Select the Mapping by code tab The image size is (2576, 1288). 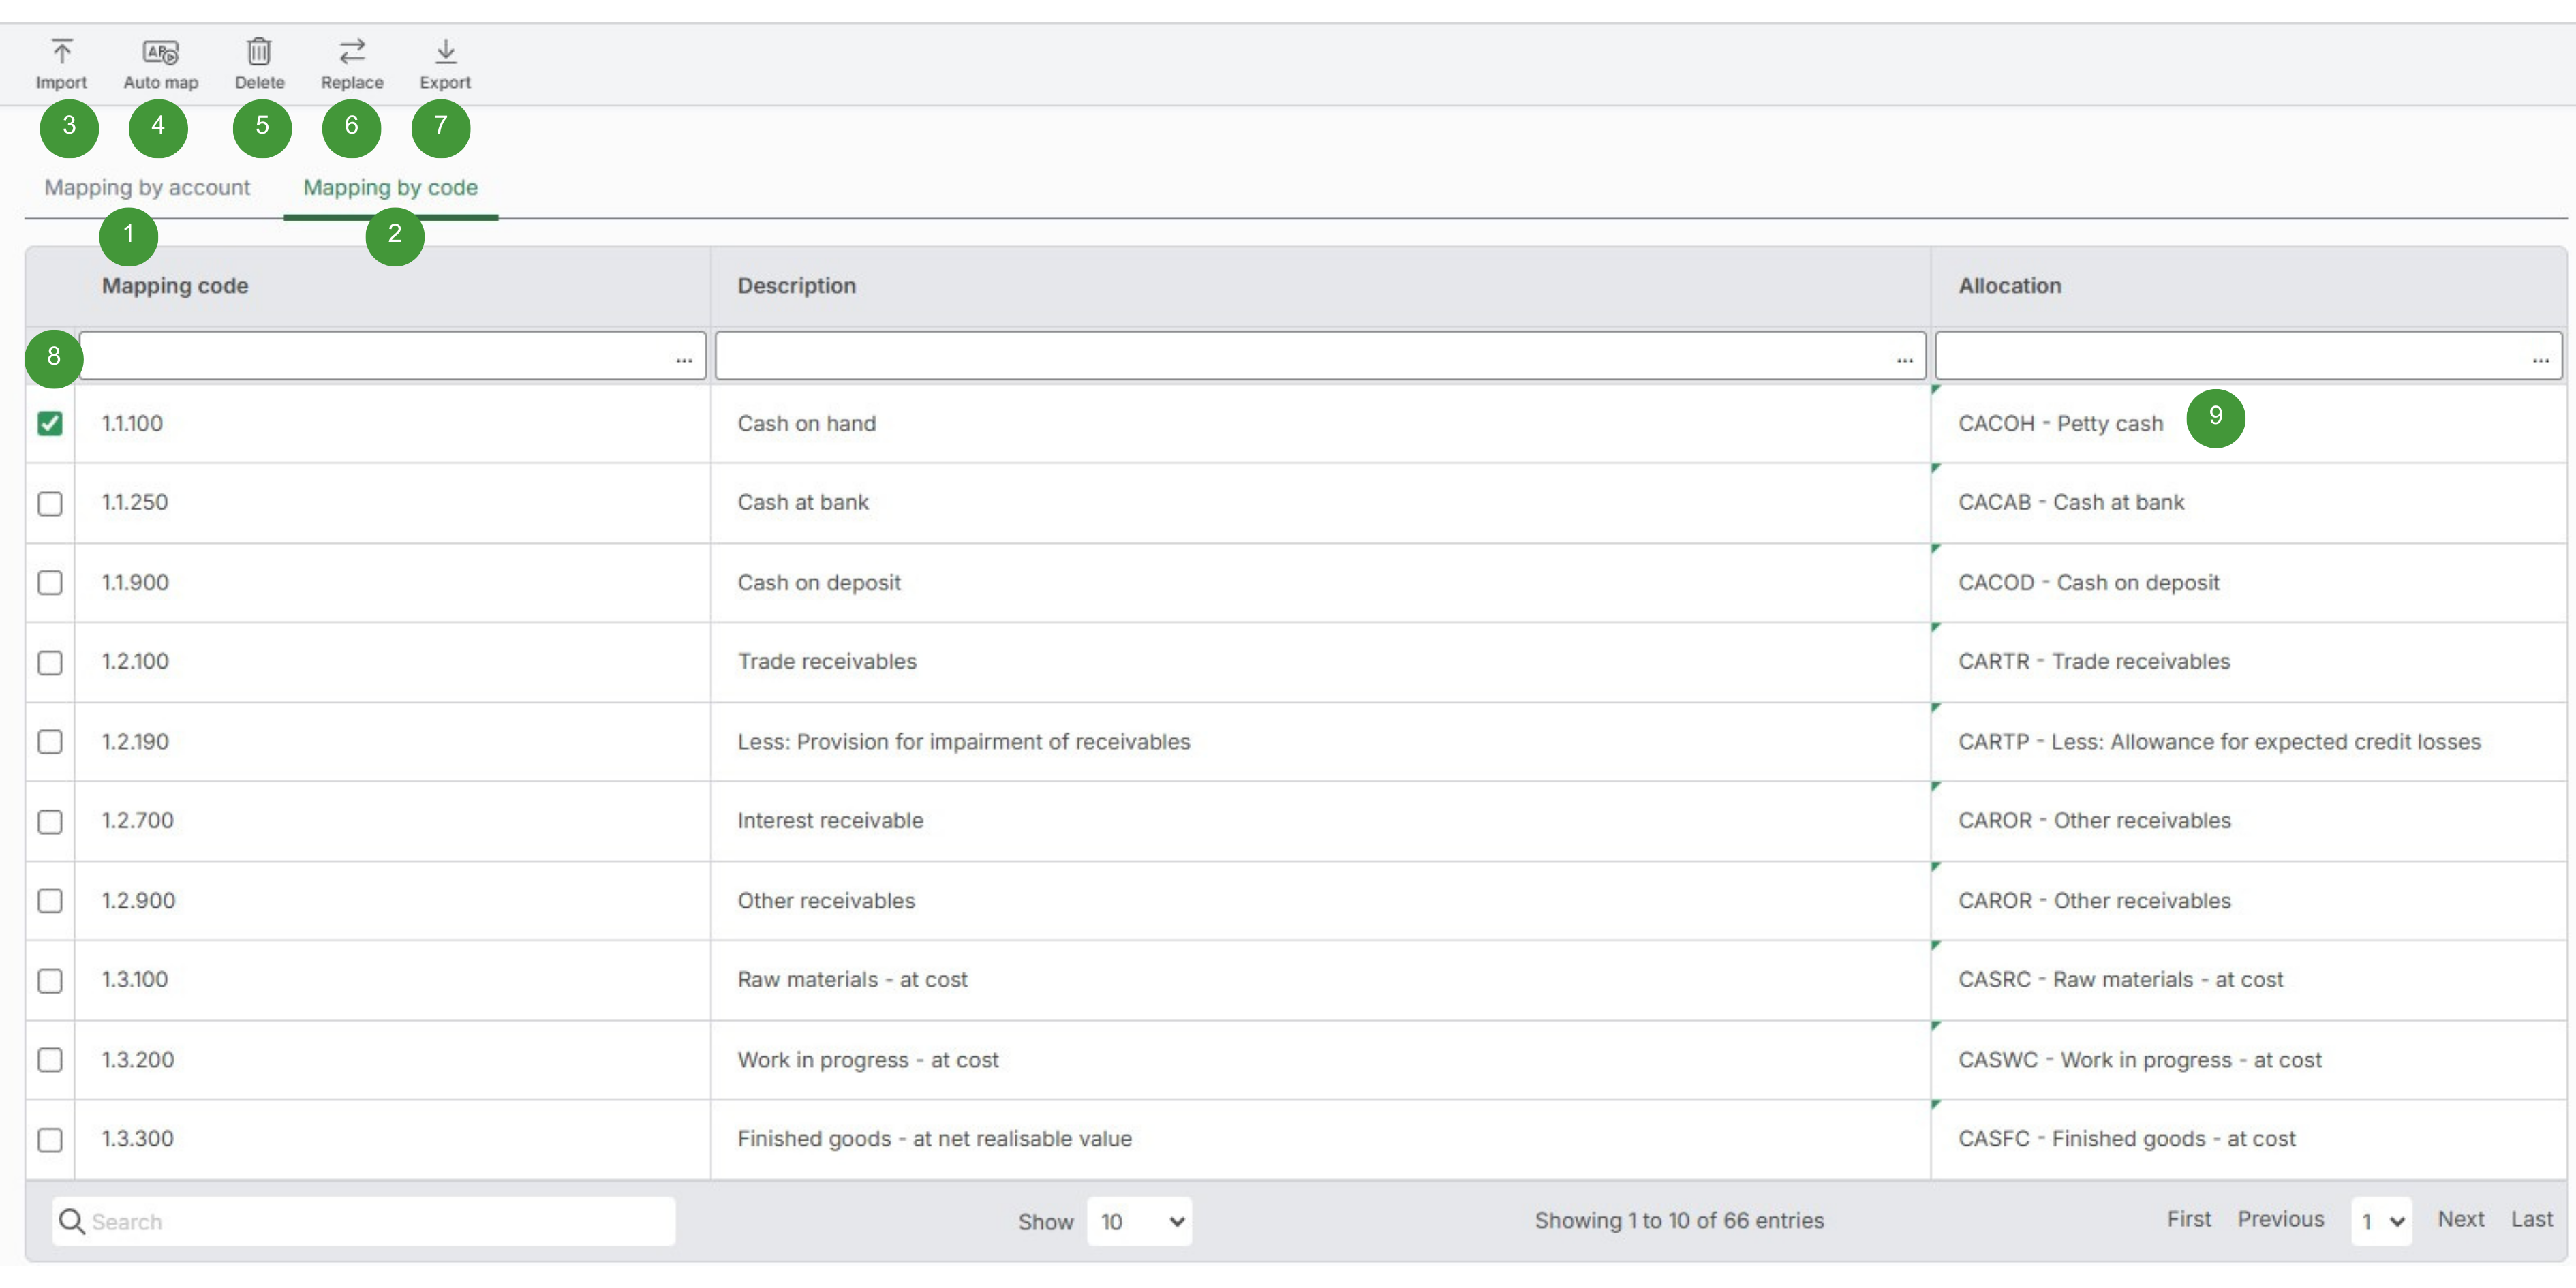tap(390, 188)
